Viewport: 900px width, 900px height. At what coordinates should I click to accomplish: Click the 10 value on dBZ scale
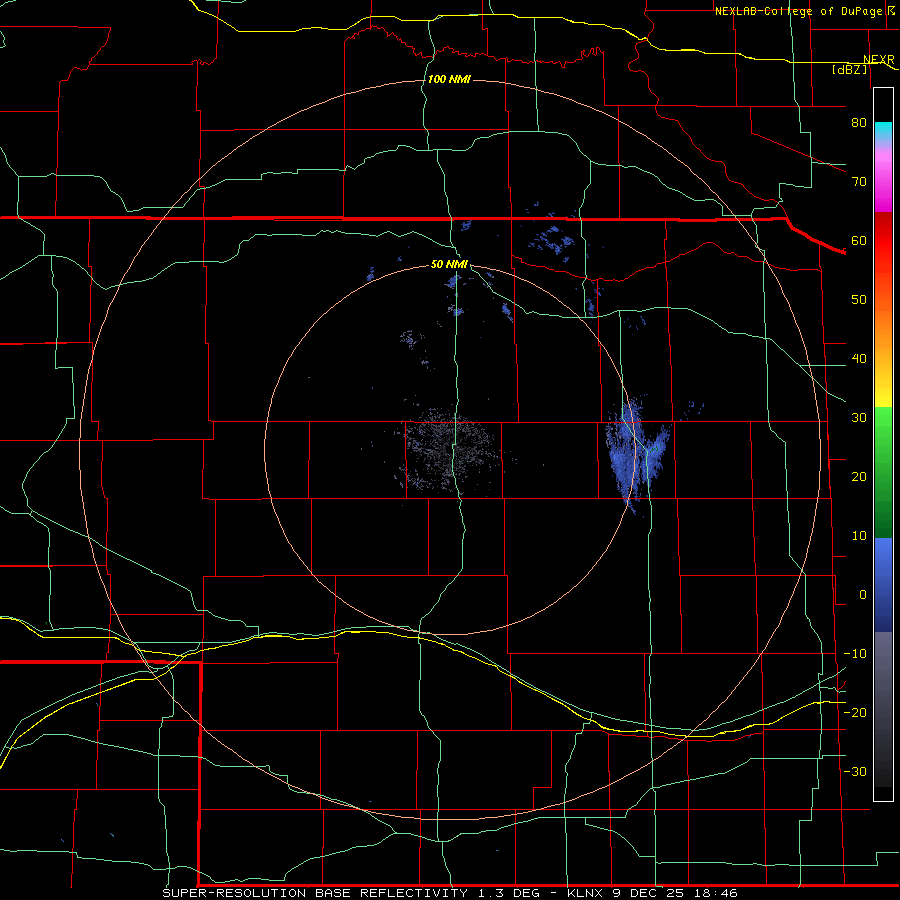tap(859, 536)
